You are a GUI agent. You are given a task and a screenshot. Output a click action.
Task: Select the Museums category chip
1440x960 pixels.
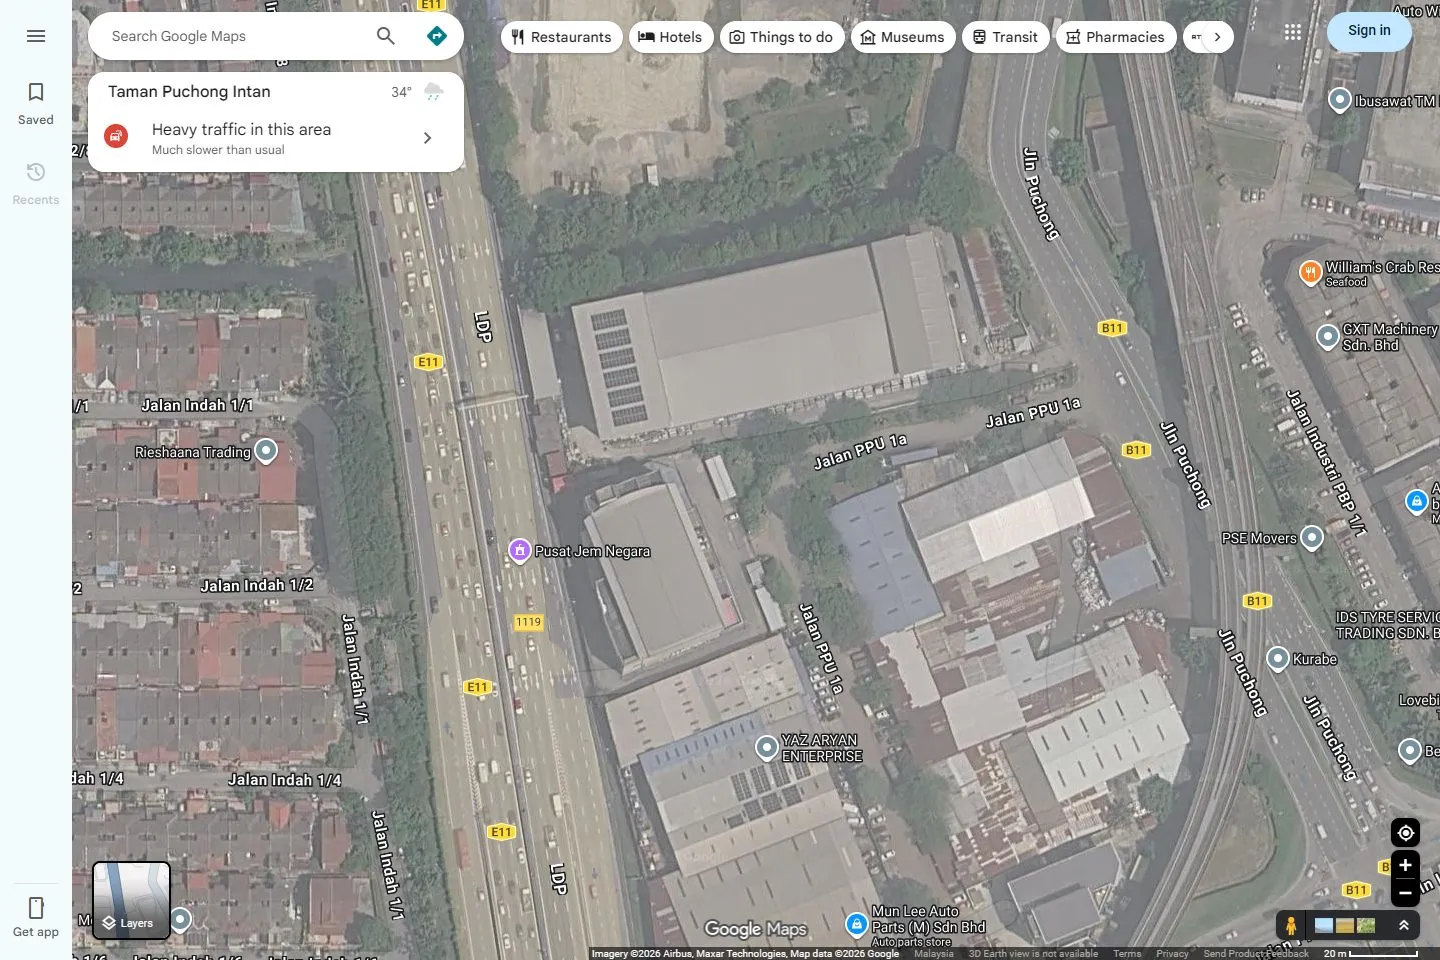point(903,37)
